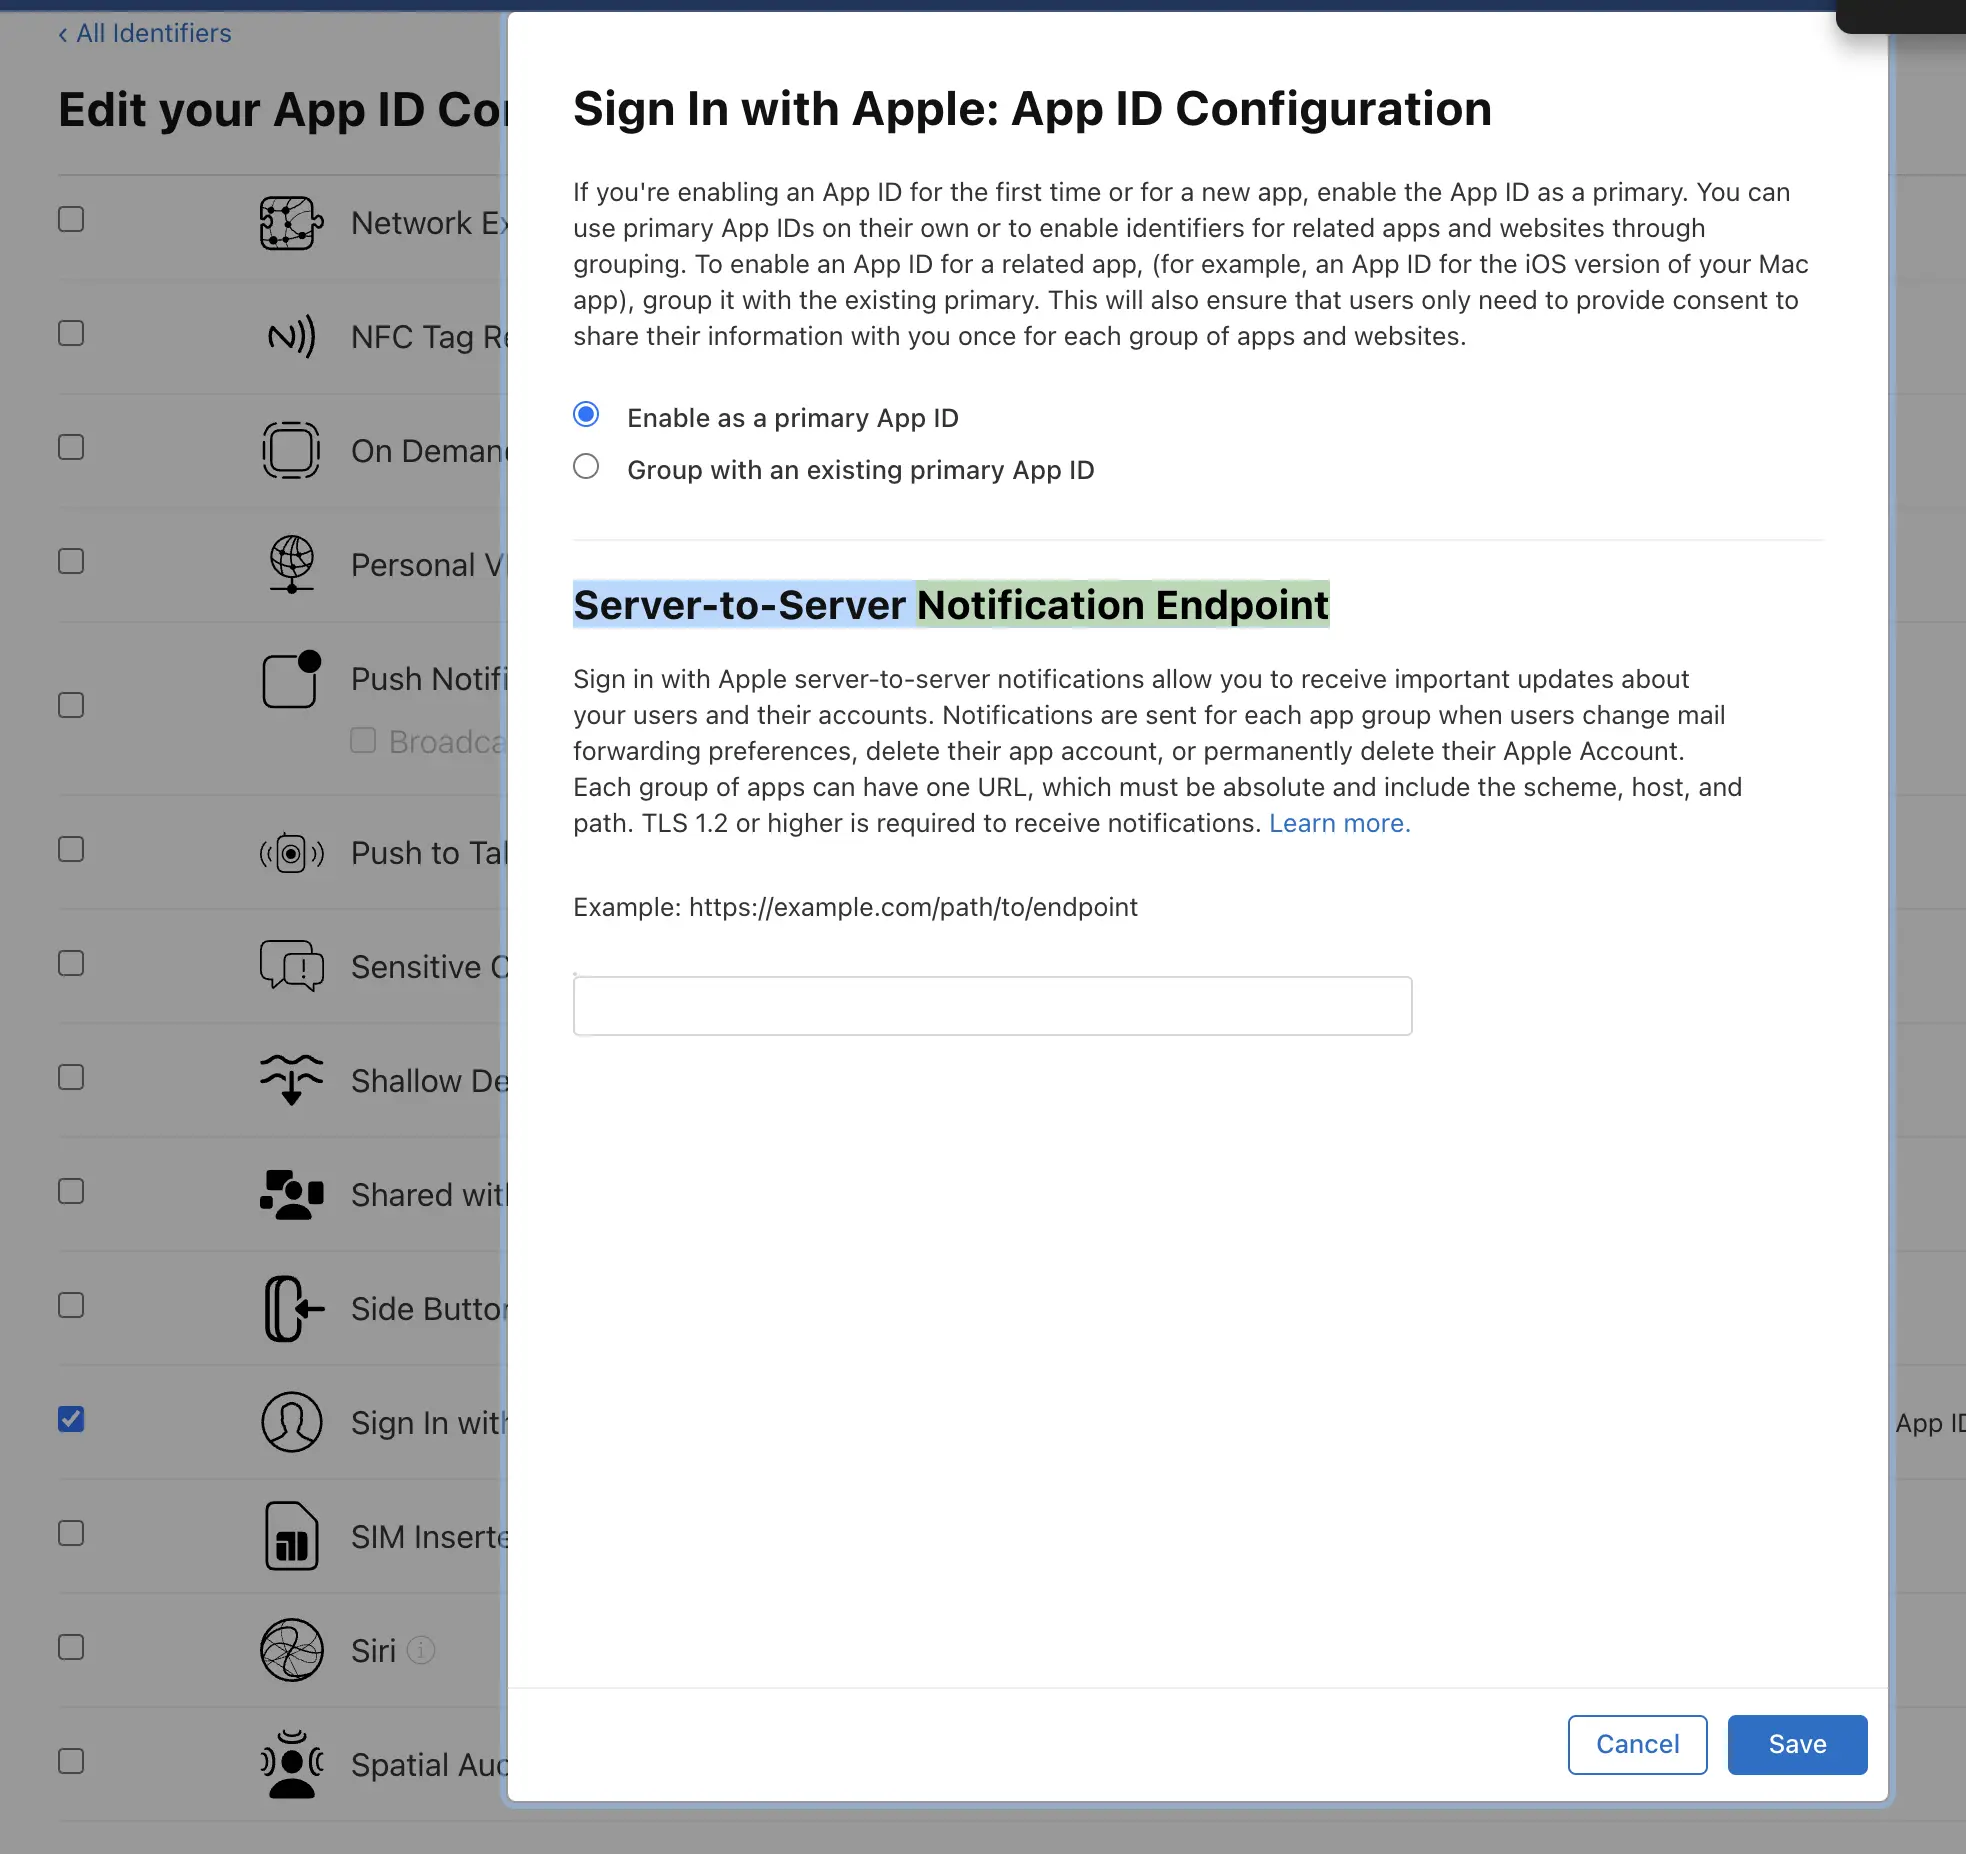1966x1854 pixels.
Task: Enable the Shallow Depth checkbox
Action: coord(71,1077)
